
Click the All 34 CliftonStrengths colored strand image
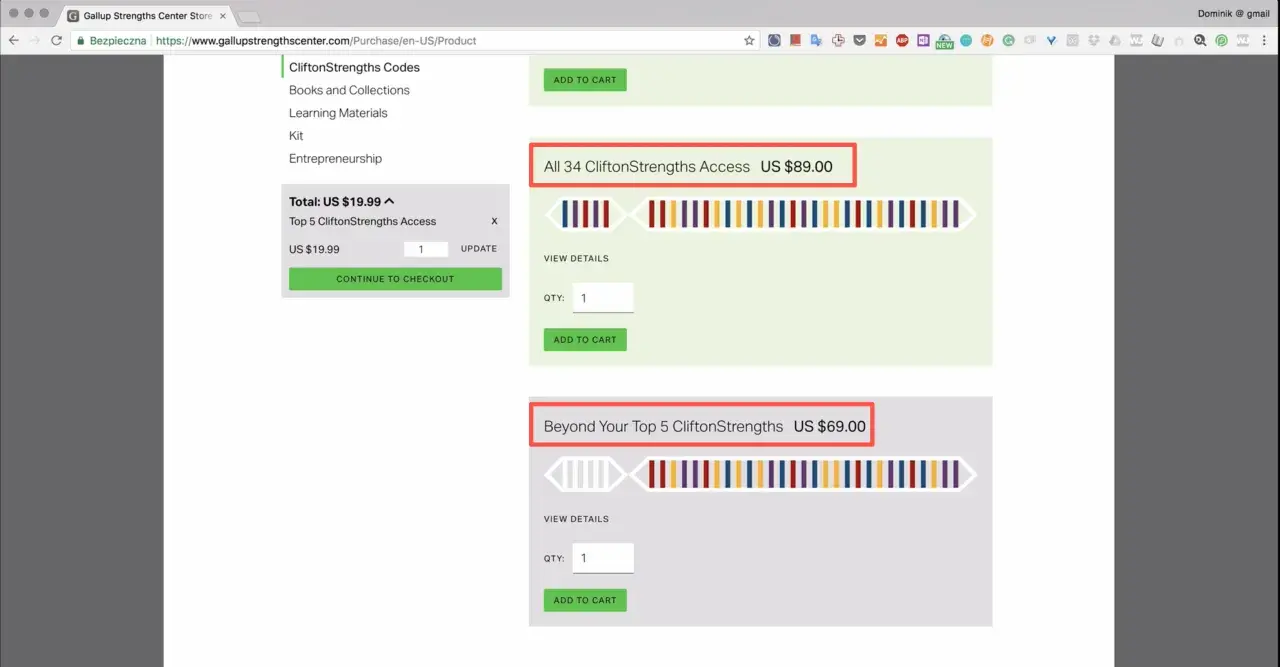pyautogui.click(x=760, y=214)
